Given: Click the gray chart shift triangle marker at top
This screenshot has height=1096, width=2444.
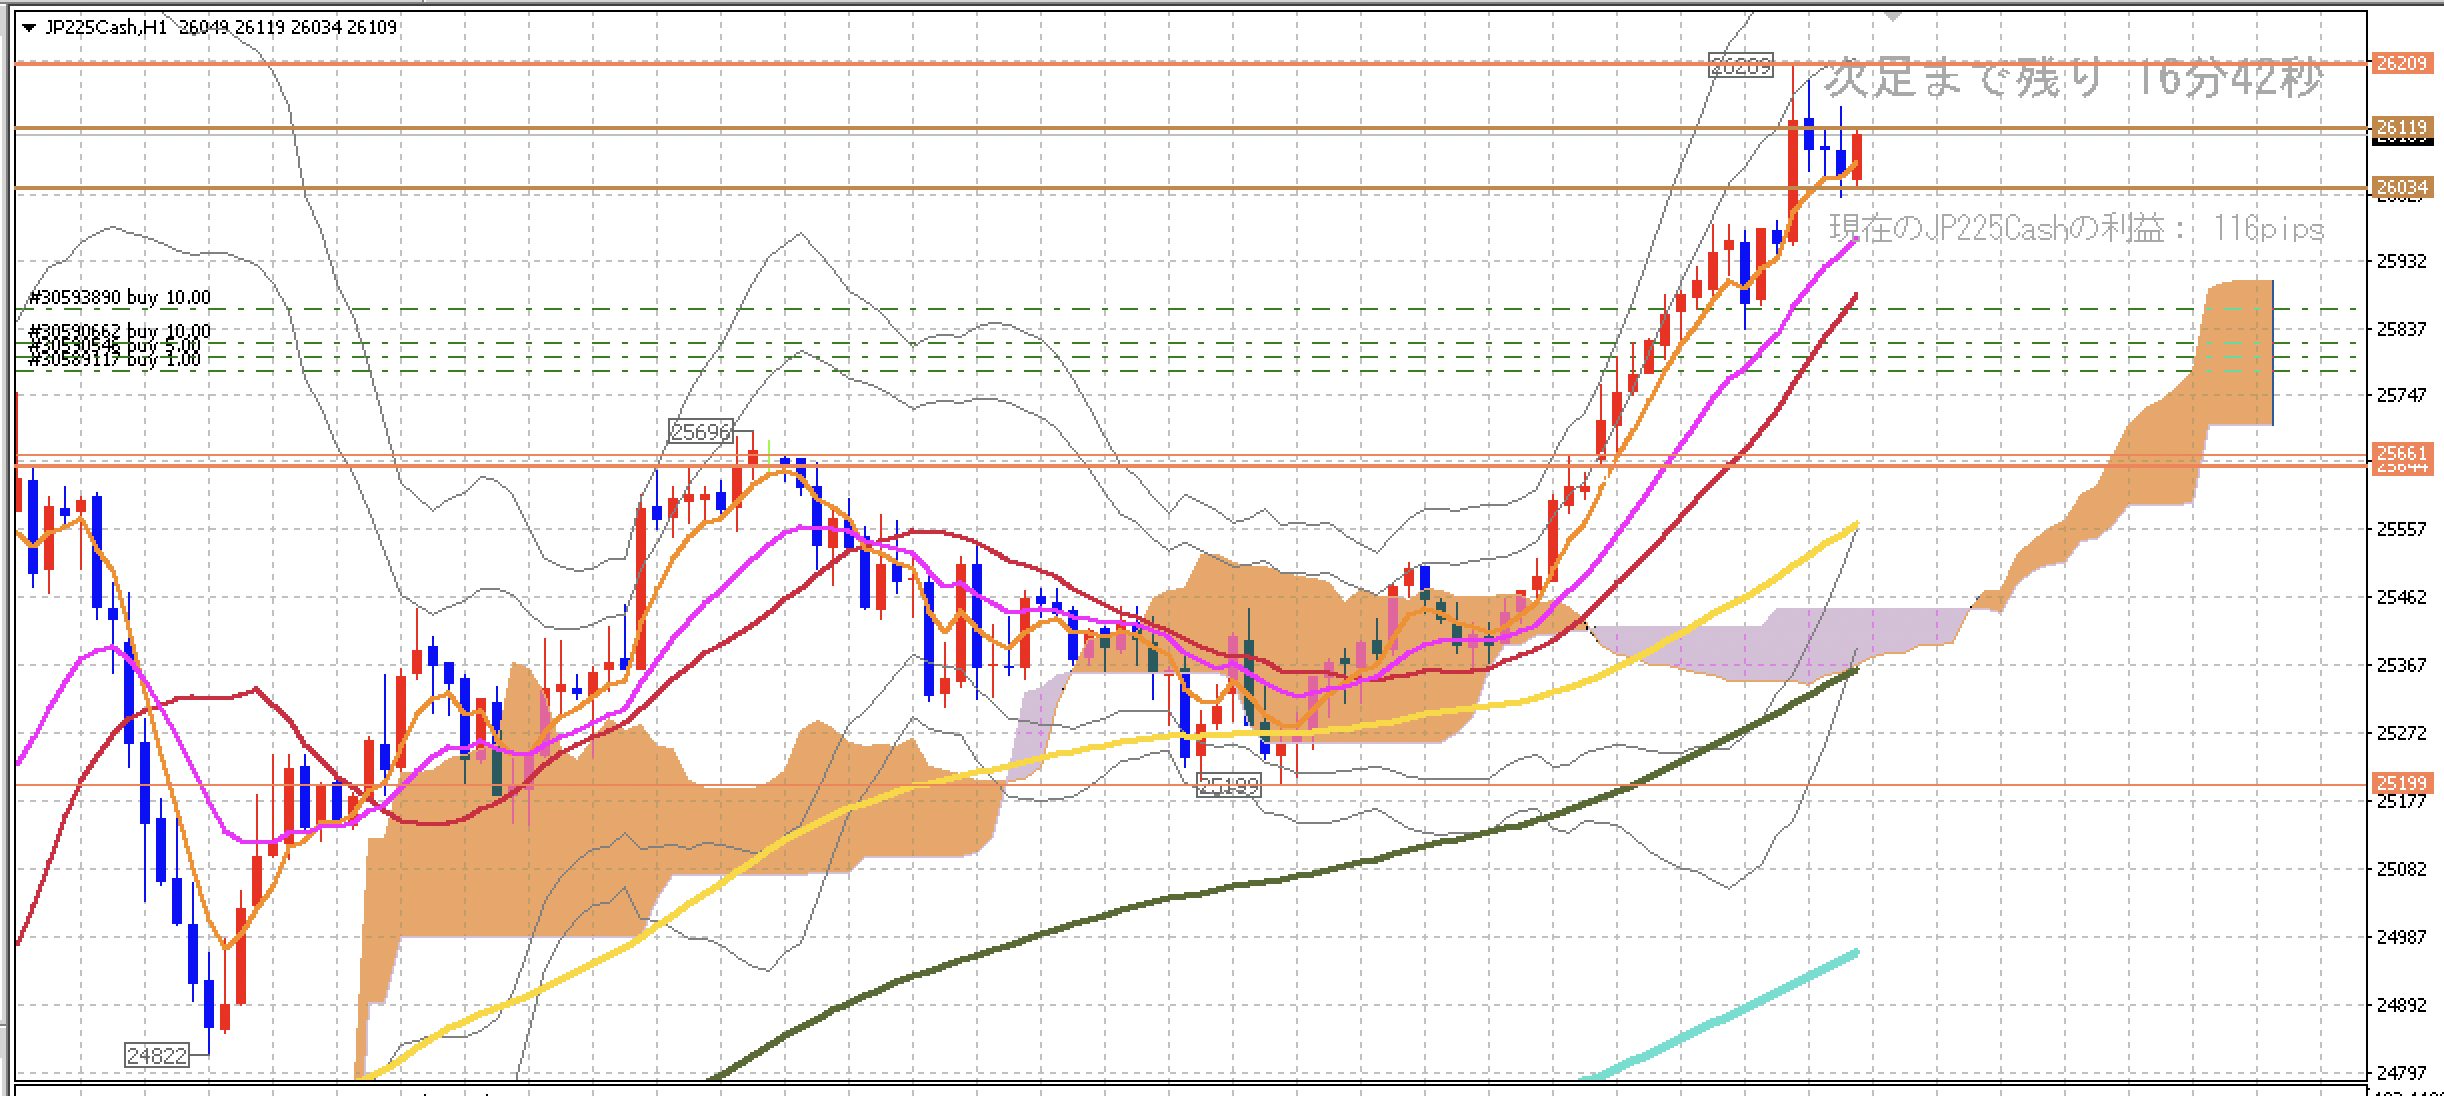Looking at the screenshot, I should pos(1892,16).
